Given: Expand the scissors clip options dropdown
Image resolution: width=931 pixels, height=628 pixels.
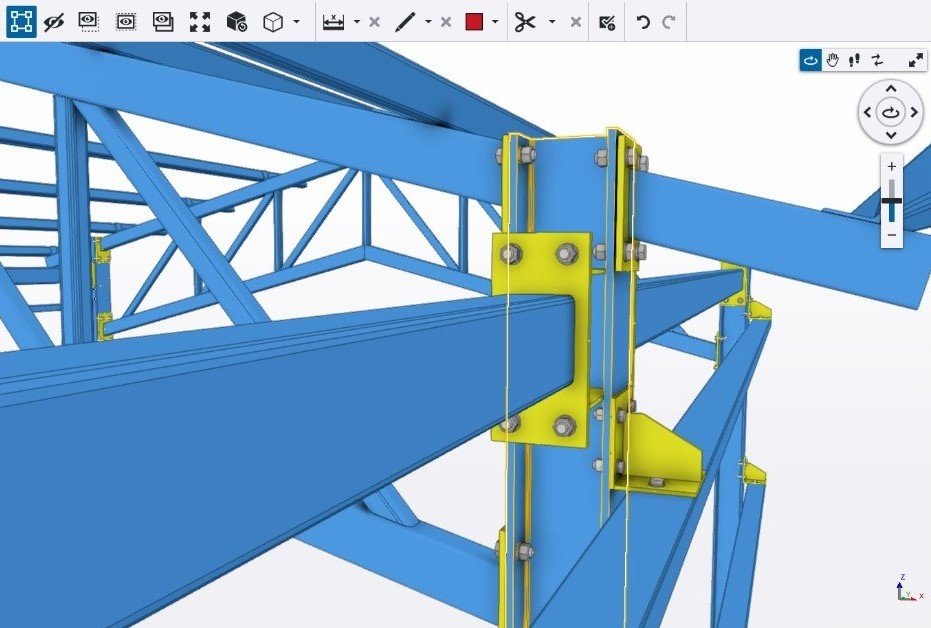Looking at the screenshot, I should pos(552,22).
